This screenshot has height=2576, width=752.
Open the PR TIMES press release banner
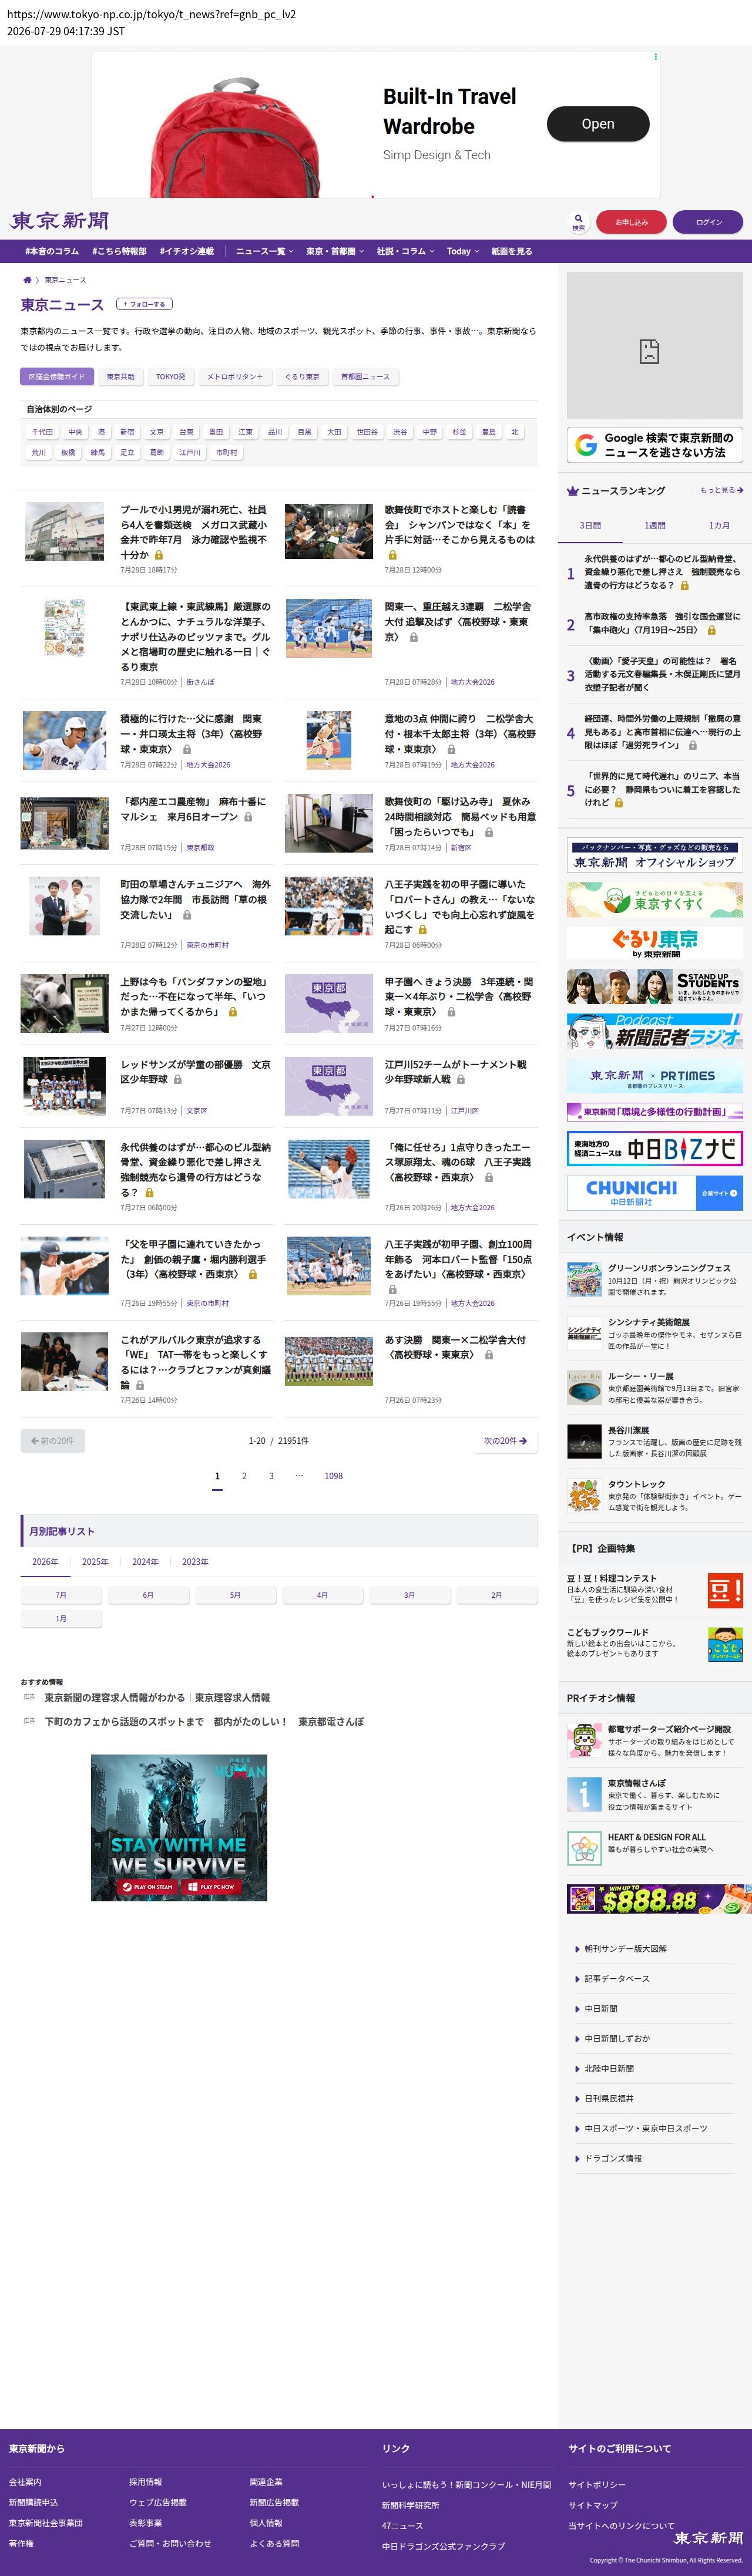(655, 1075)
